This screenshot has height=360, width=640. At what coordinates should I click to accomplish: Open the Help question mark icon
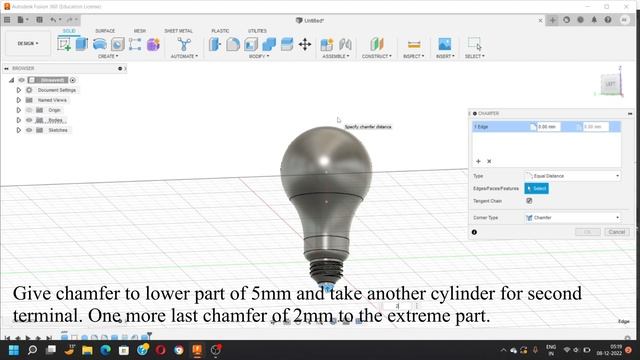pos(608,20)
